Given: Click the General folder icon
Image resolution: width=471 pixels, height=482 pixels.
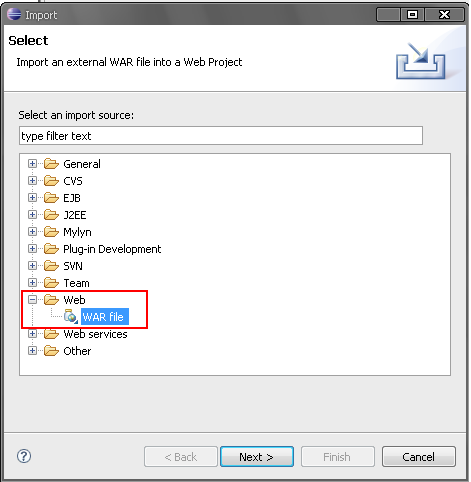Looking at the screenshot, I should point(51,164).
